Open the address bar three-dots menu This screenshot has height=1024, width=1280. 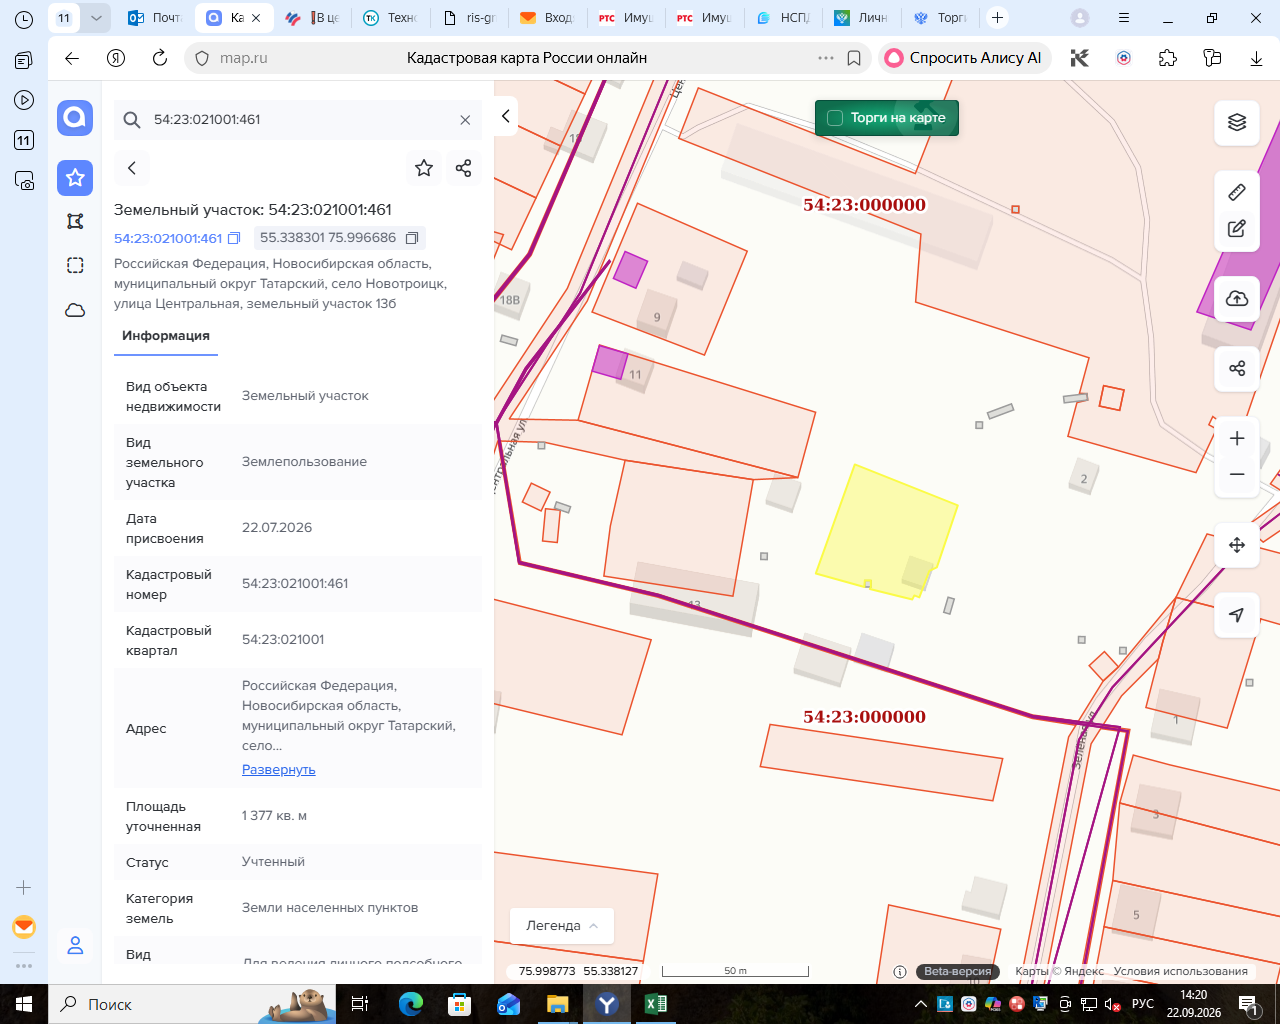pyautogui.click(x=826, y=58)
